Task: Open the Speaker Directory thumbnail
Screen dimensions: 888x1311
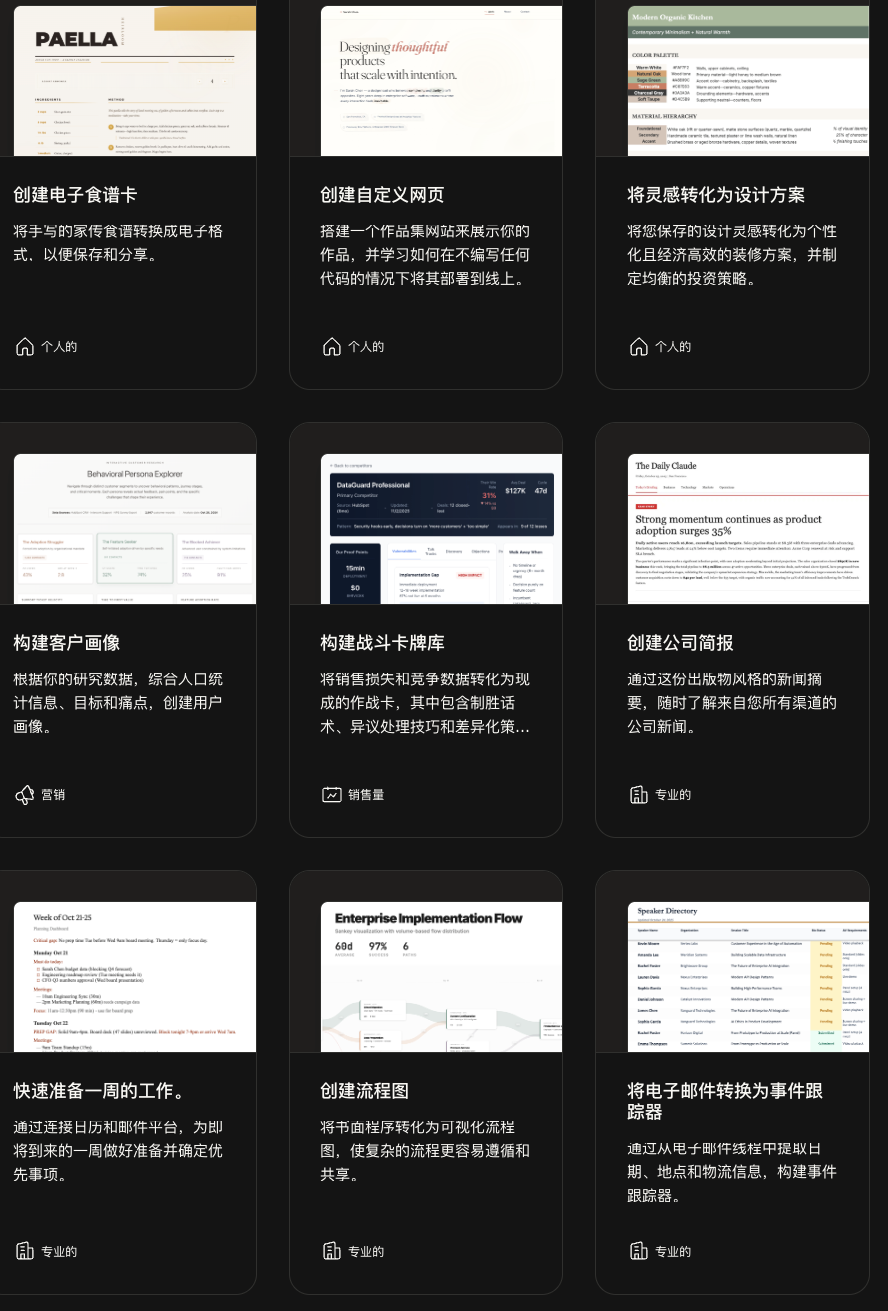Action: coord(748,976)
